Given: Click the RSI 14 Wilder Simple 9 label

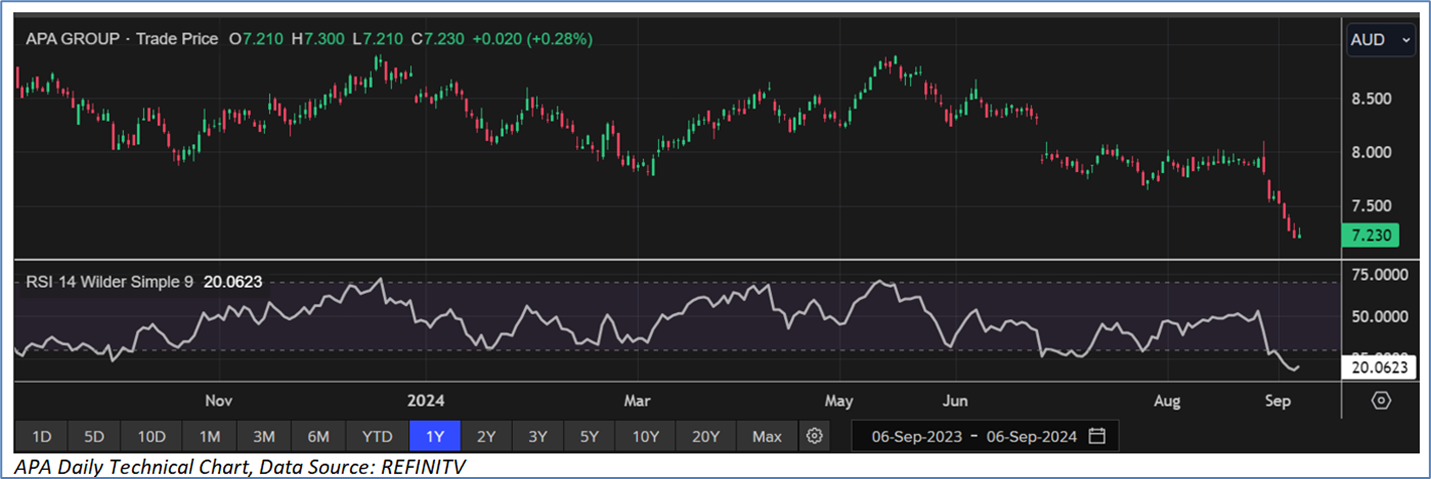Looking at the screenshot, I should 110,282.
